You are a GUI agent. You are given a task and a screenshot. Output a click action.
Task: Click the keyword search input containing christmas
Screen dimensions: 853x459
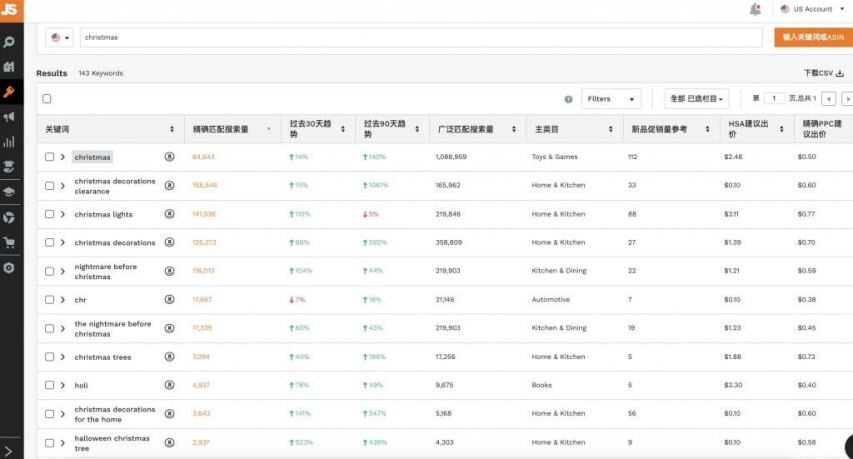pyautogui.click(x=421, y=37)
